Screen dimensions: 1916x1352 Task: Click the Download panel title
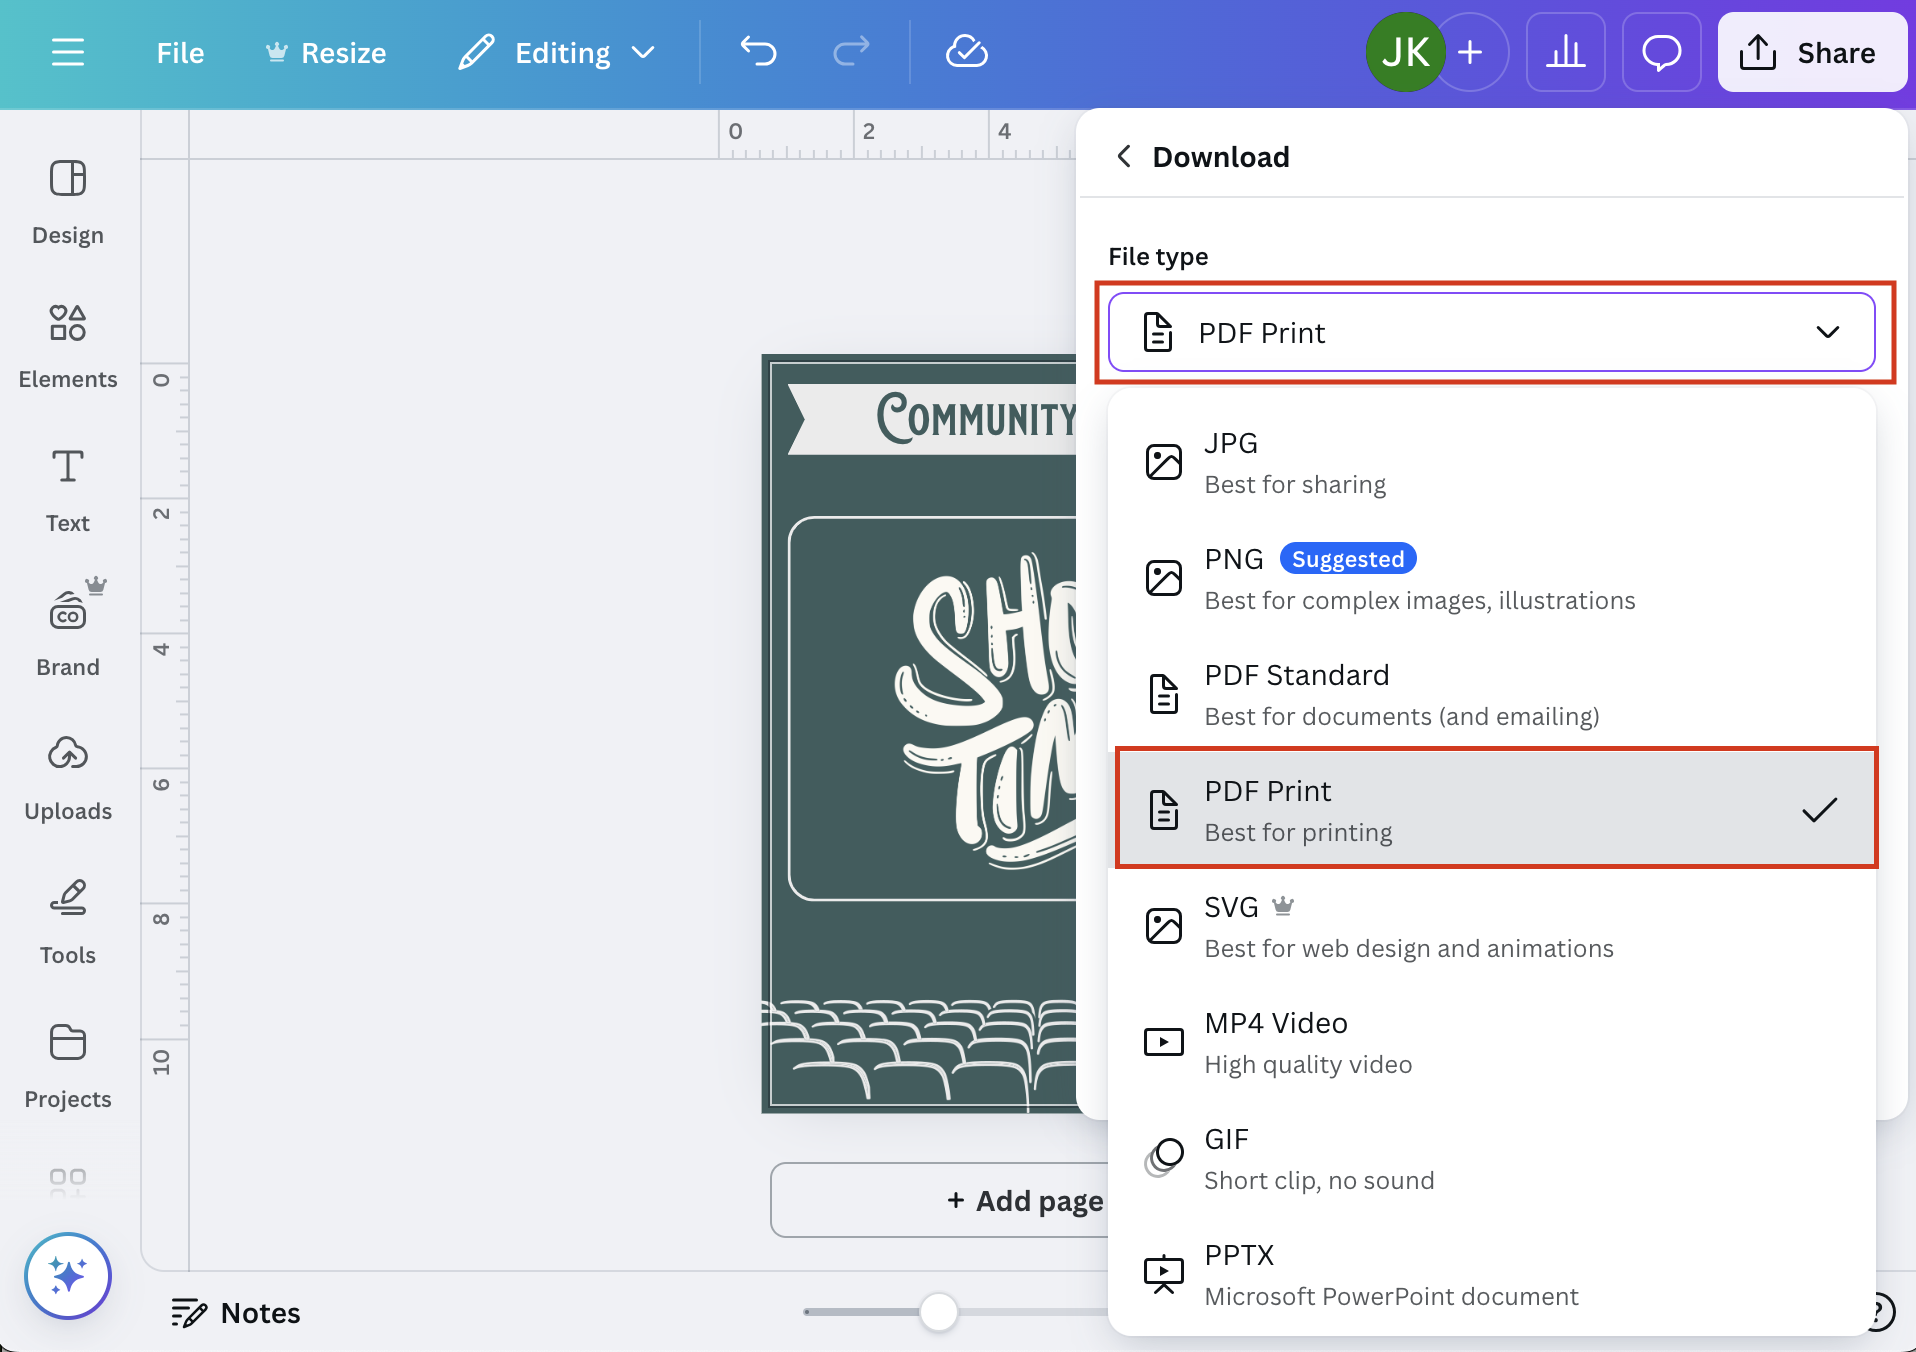coord(1221,157)
